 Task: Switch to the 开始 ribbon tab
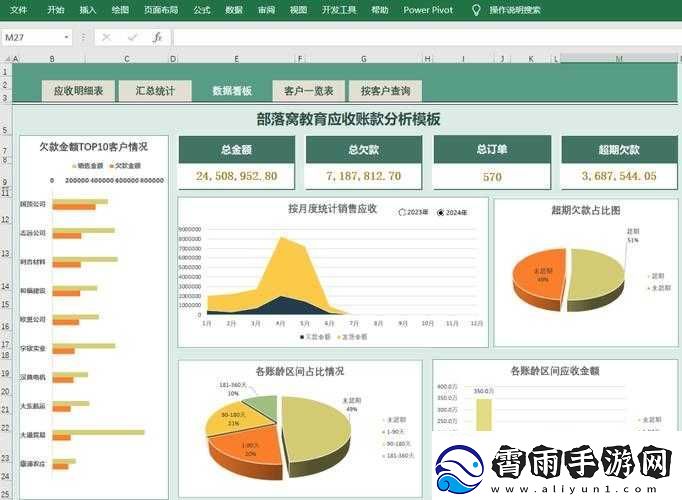click(x=56, y=10)
